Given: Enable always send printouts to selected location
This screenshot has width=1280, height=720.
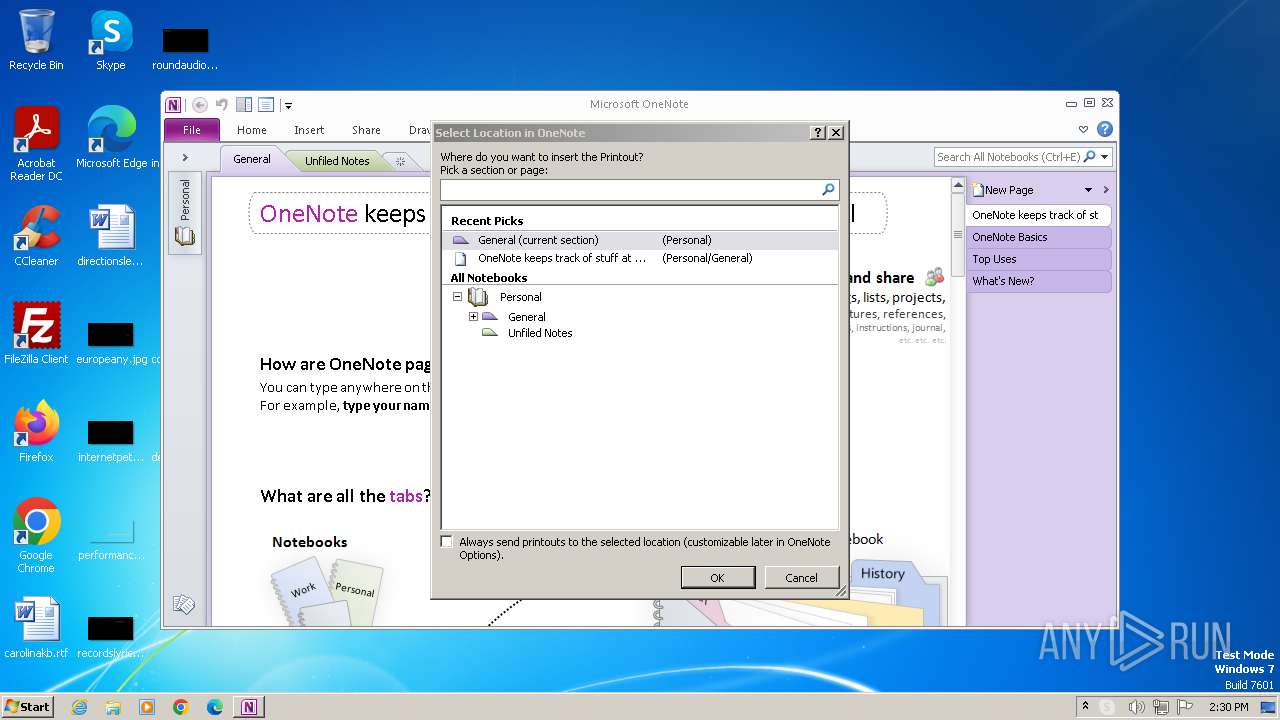Looking at the screenshot, I should 447,542.
